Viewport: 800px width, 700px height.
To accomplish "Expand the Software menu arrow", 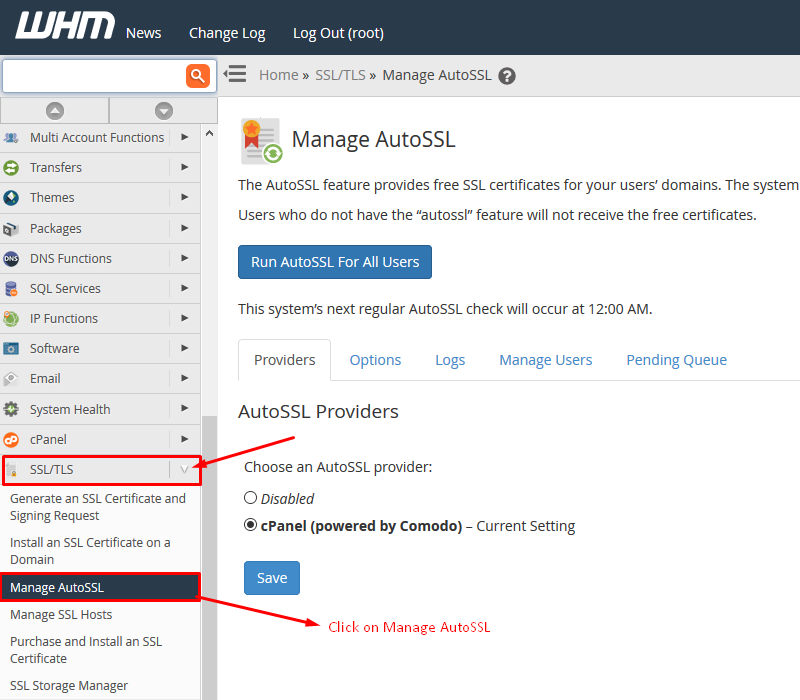I will click(184, 349).
